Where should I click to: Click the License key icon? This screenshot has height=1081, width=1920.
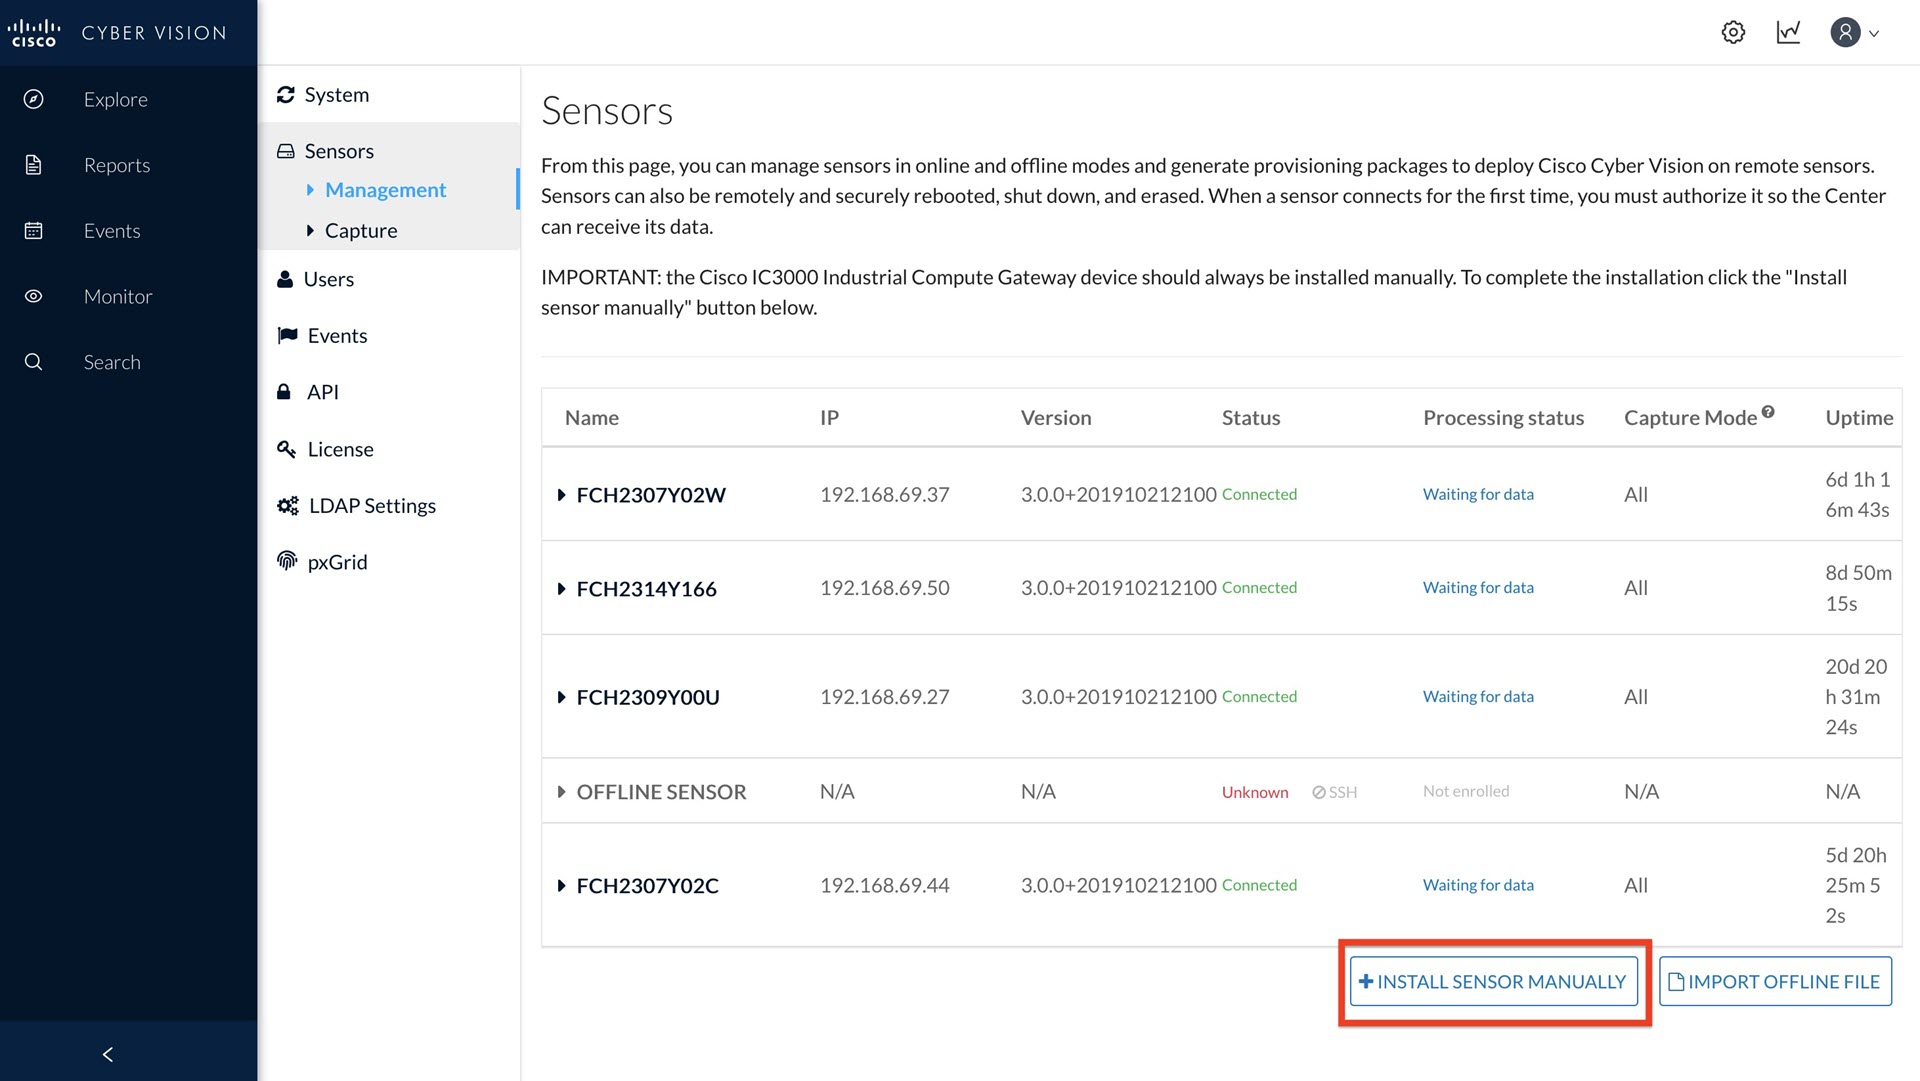(286, 449)
